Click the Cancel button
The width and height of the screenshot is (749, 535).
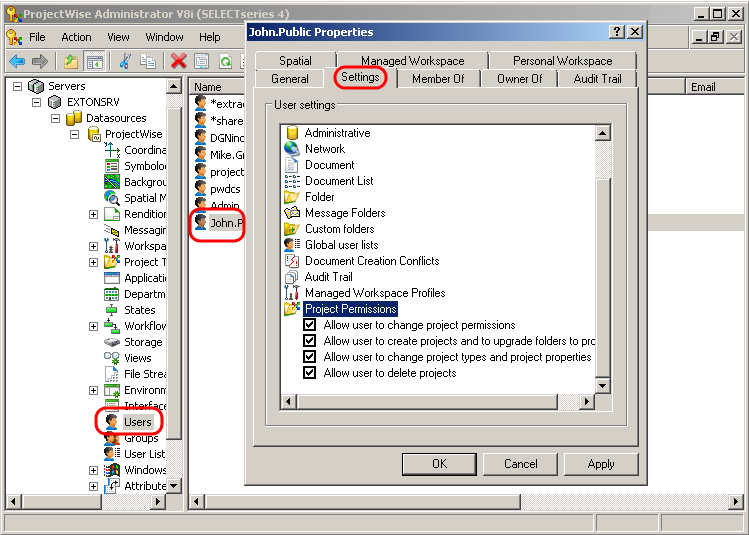520,464
